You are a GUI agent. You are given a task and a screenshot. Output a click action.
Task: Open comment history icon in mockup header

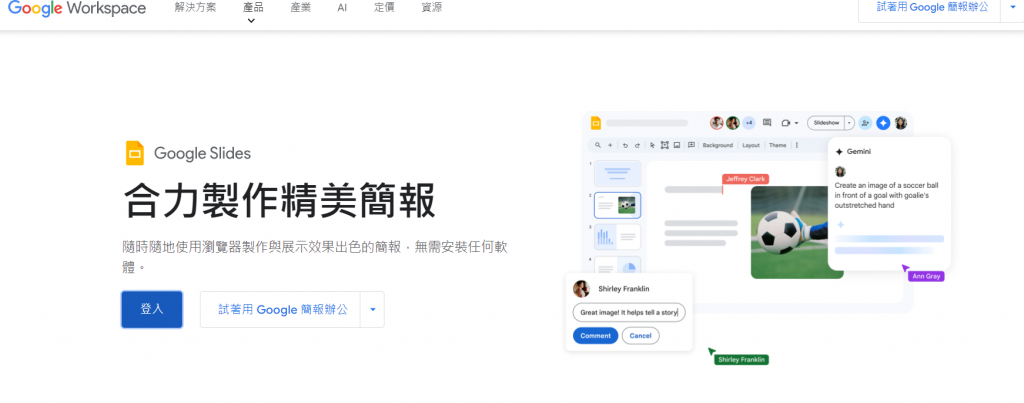click(767, 122)
